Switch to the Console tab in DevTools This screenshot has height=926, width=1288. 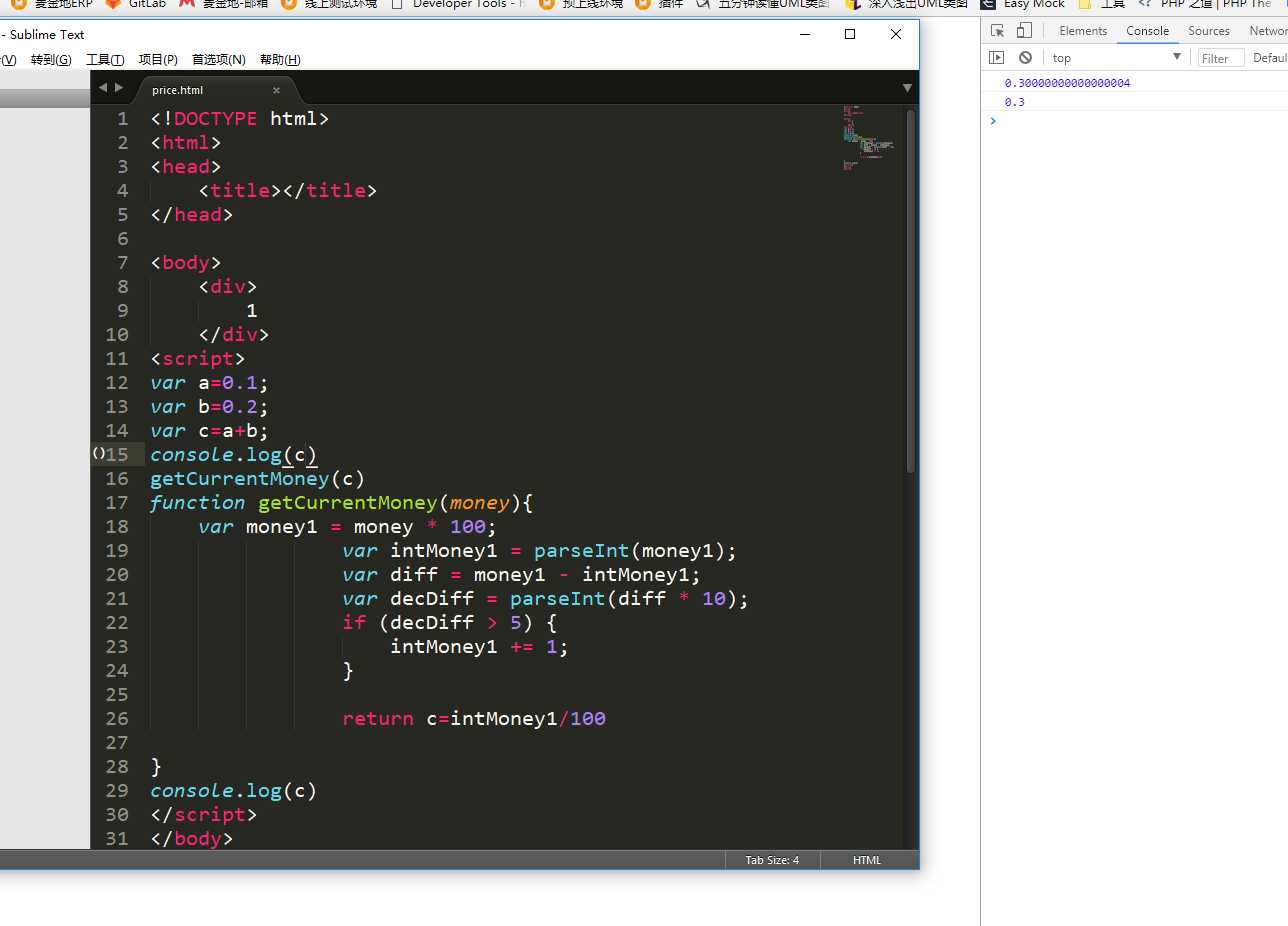coord(1147,31)
